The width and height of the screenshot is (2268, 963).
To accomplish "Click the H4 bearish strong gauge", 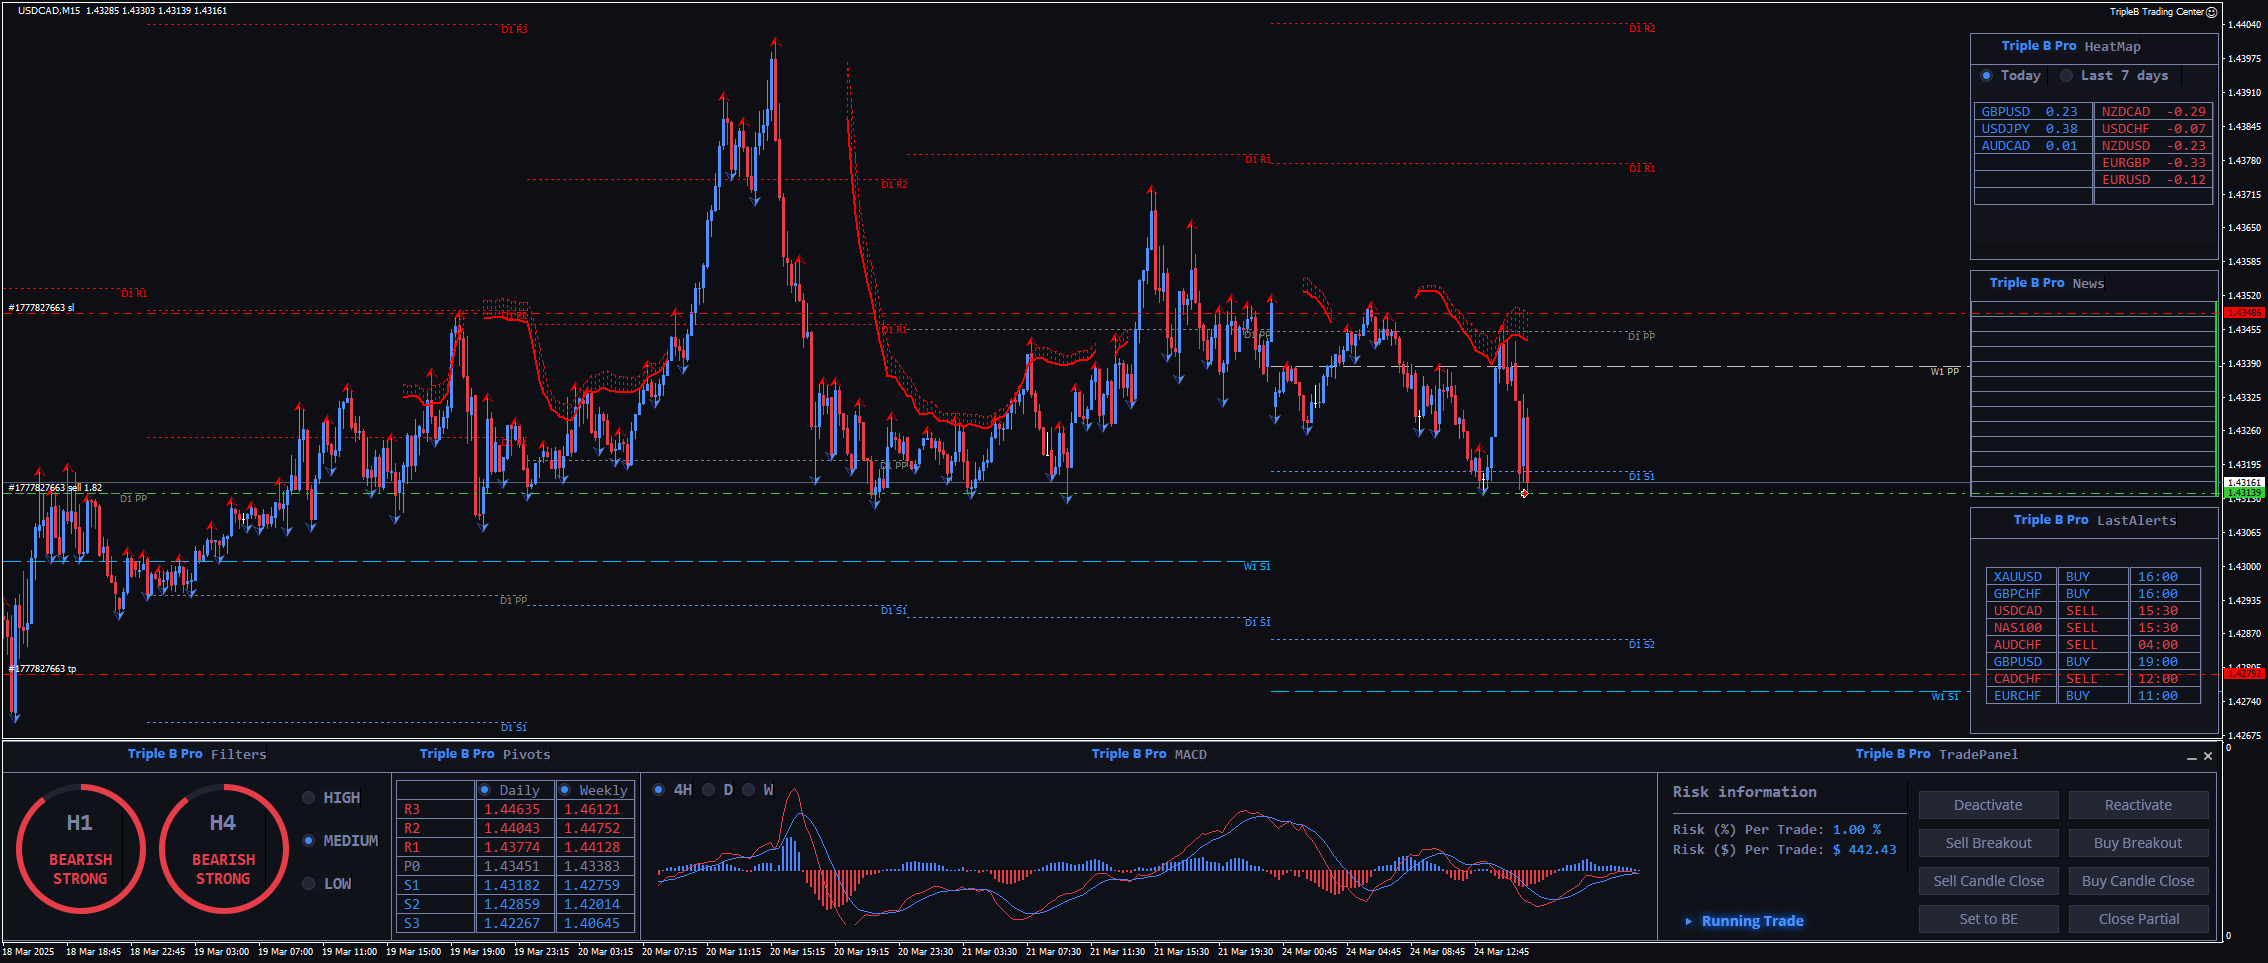I will pos(223,849).
